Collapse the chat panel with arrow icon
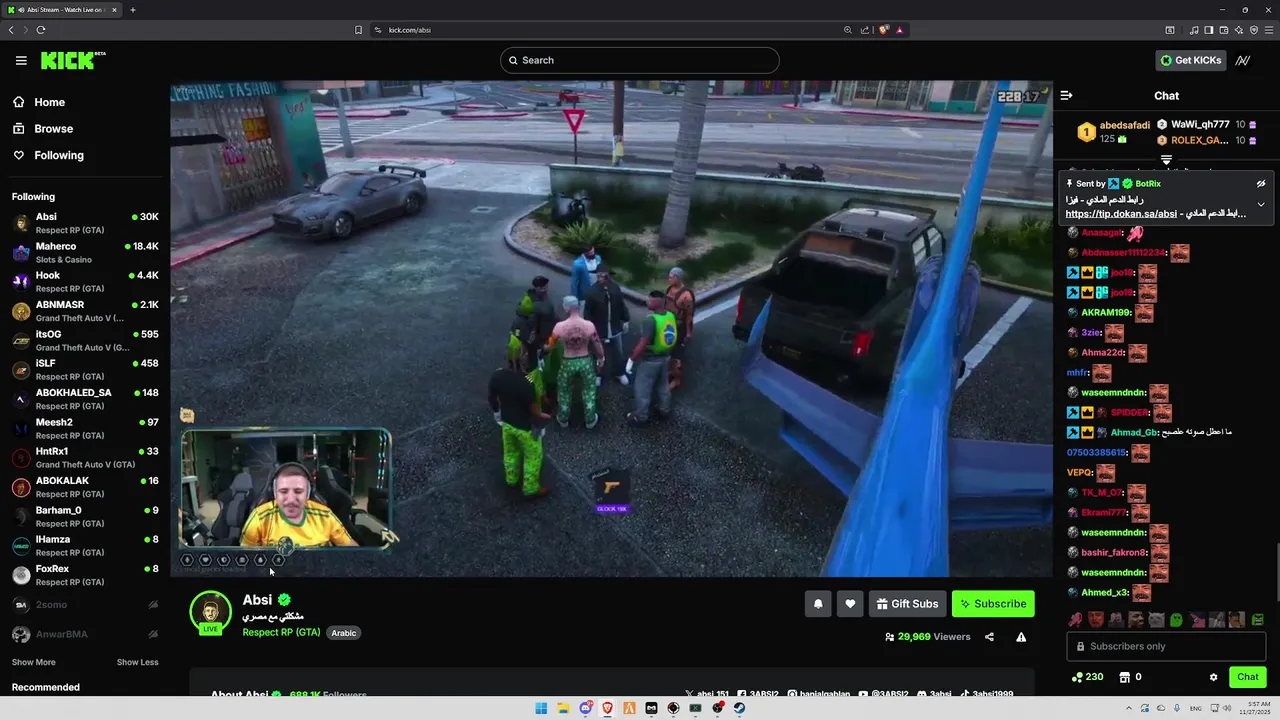This screenshot has height=720, width=1280. 1066,96
